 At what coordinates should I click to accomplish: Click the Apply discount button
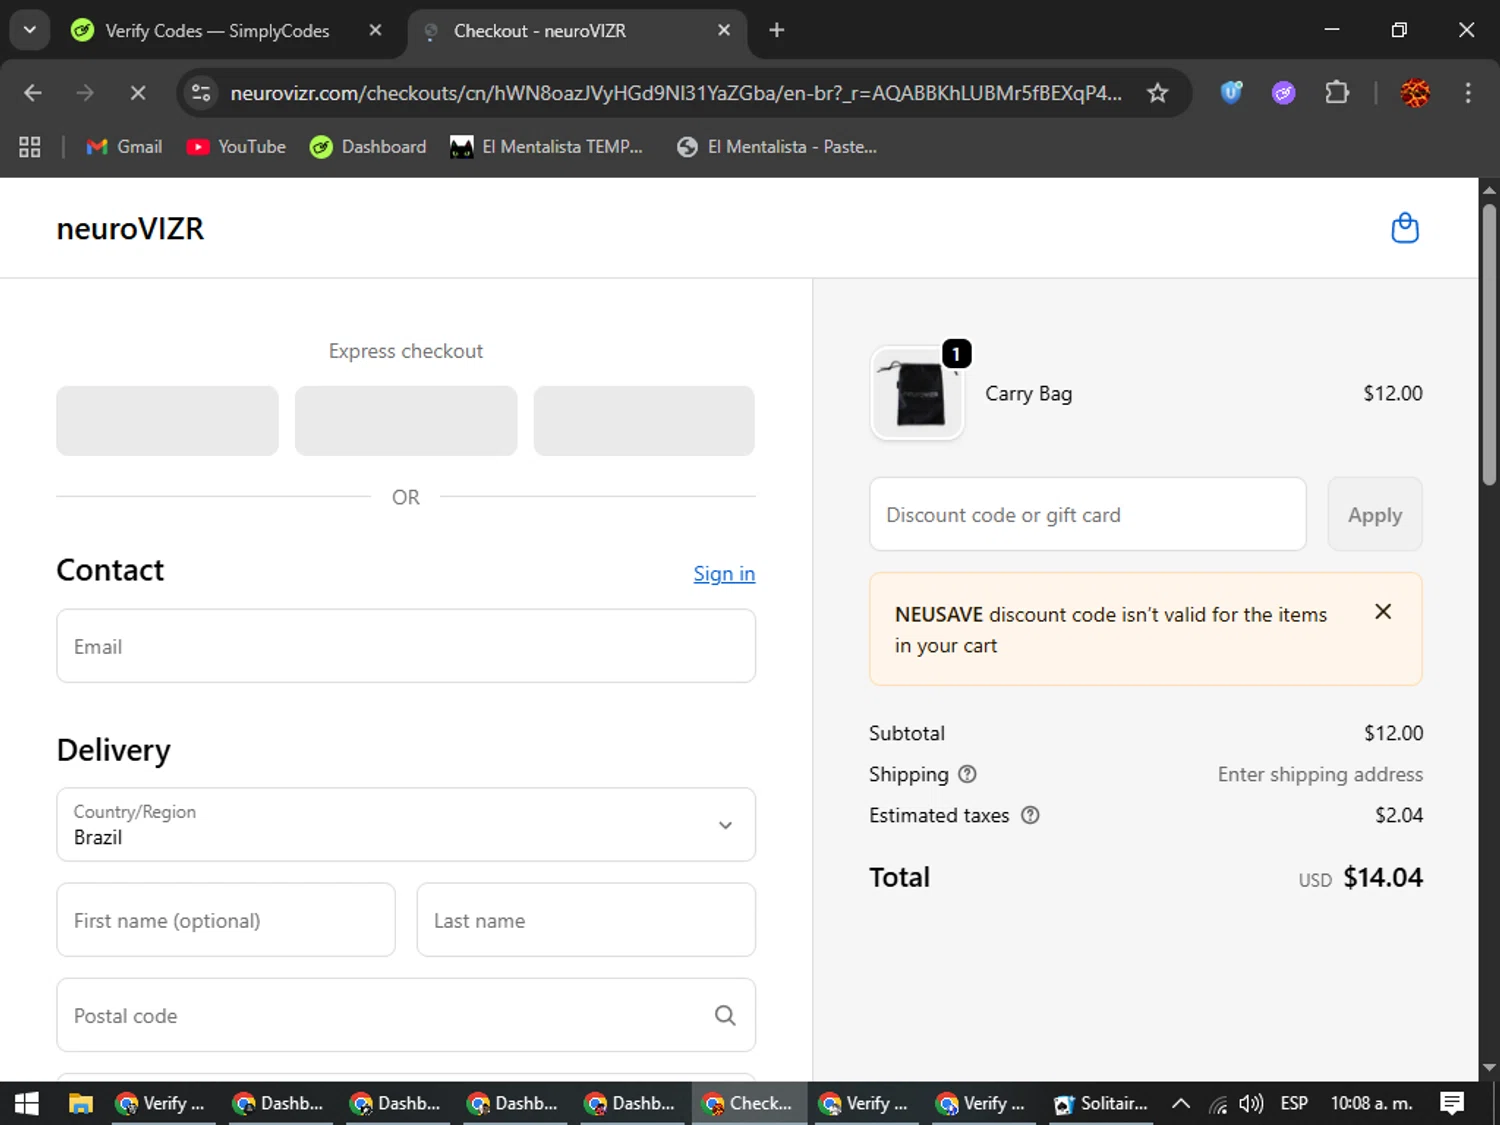coord(1375,514)
